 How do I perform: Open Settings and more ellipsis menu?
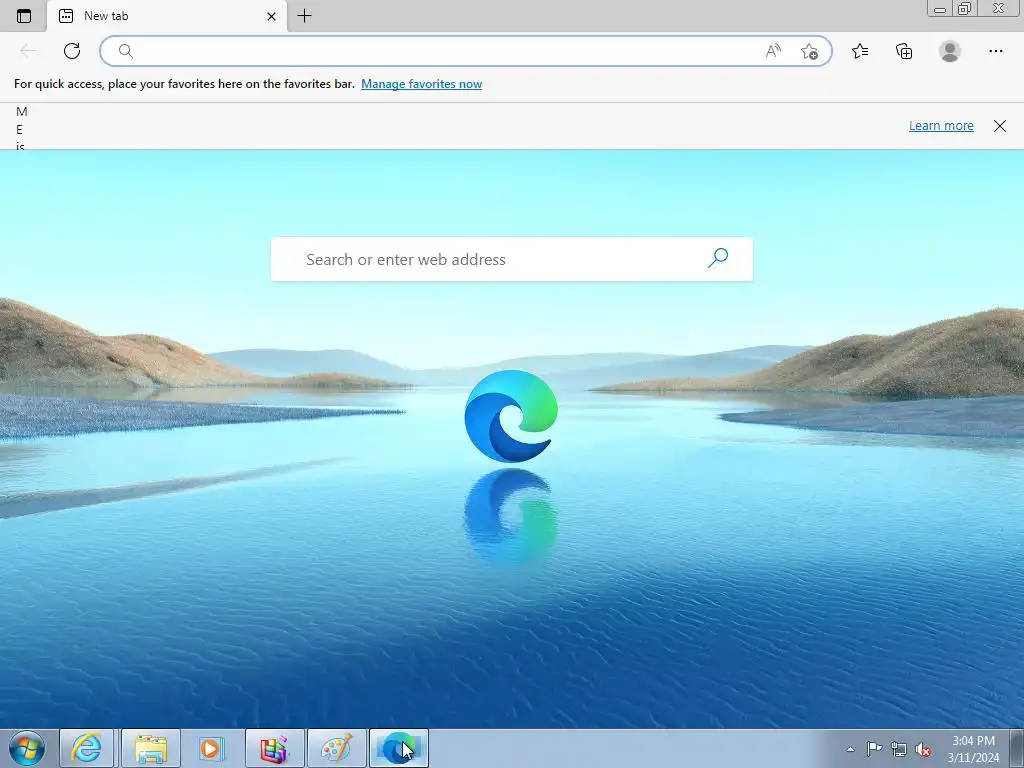996,51
